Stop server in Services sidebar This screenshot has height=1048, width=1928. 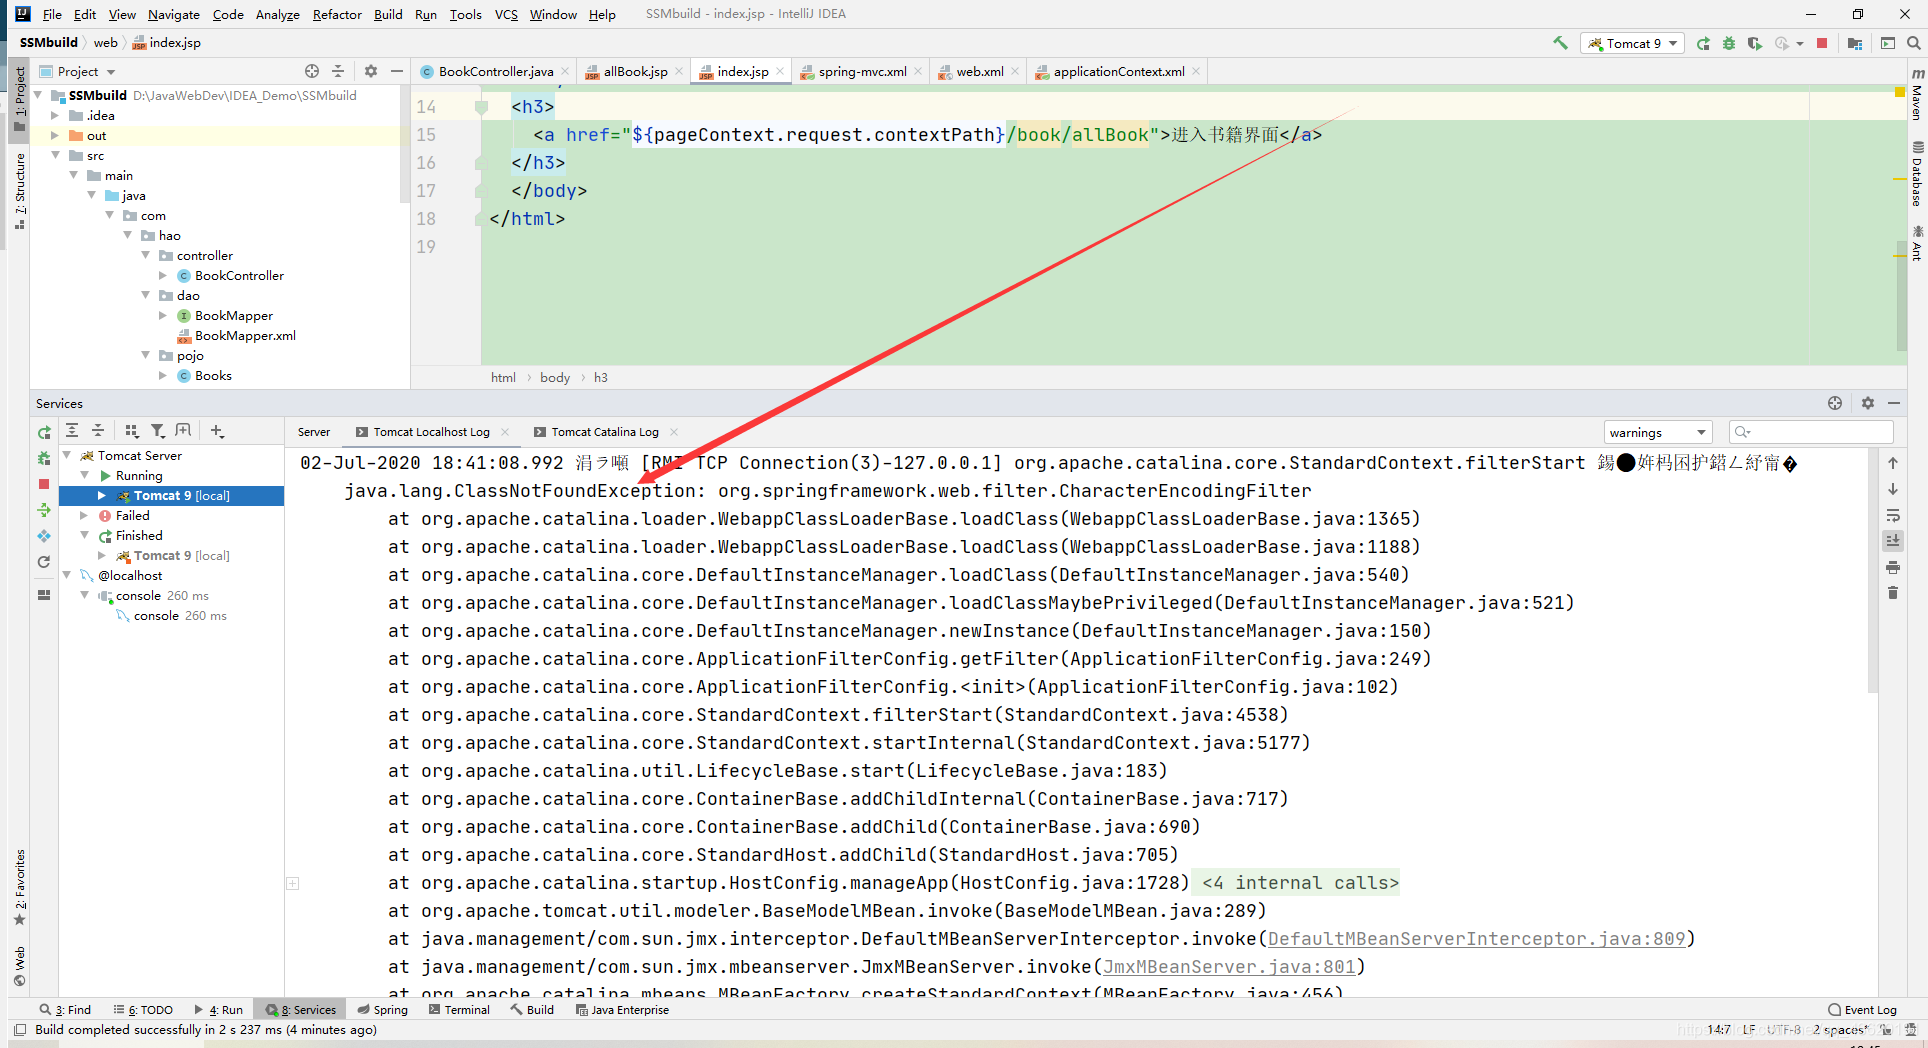[x=44, y=484]
